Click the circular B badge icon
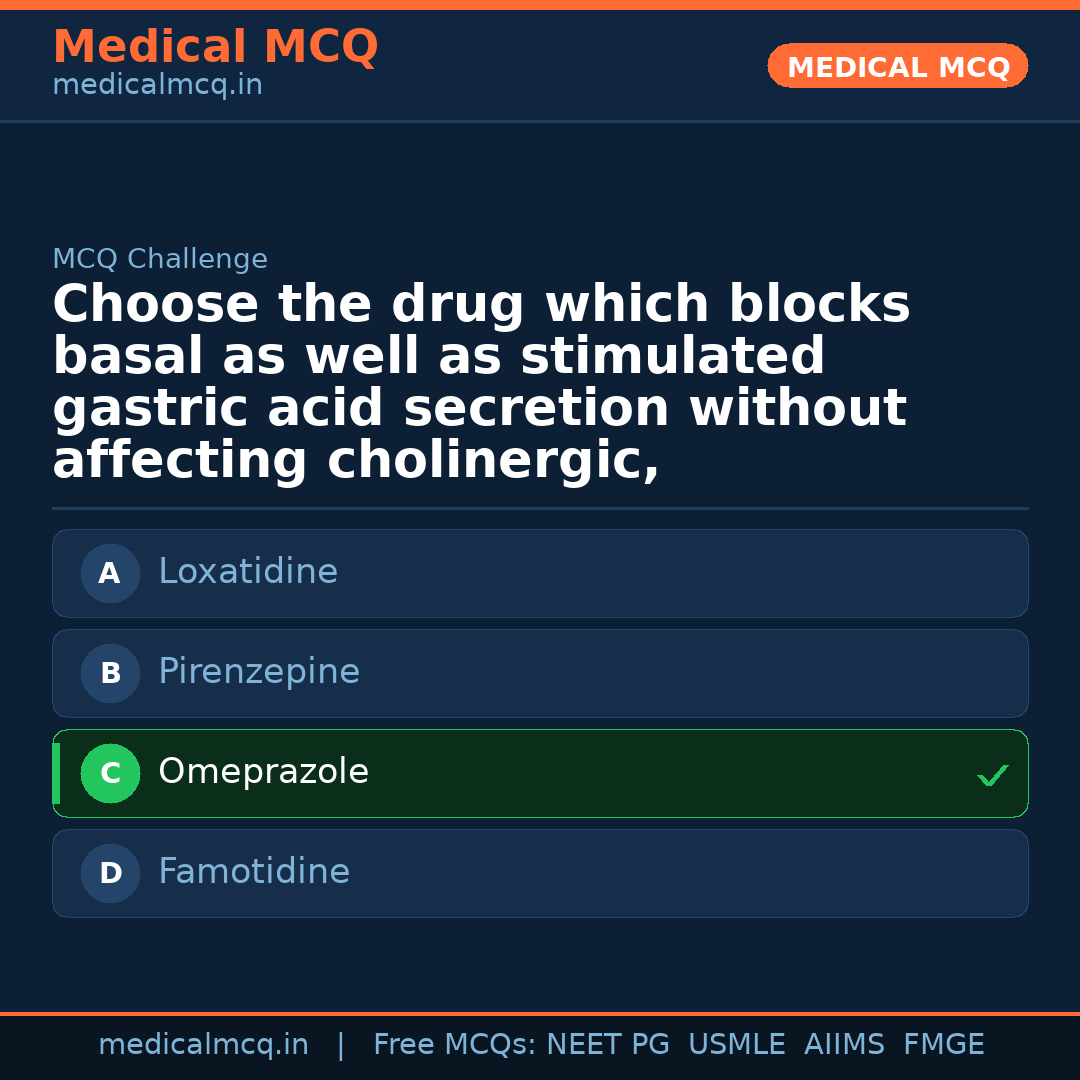Viewport: 1080px width, 1080px height. (110, 673)
